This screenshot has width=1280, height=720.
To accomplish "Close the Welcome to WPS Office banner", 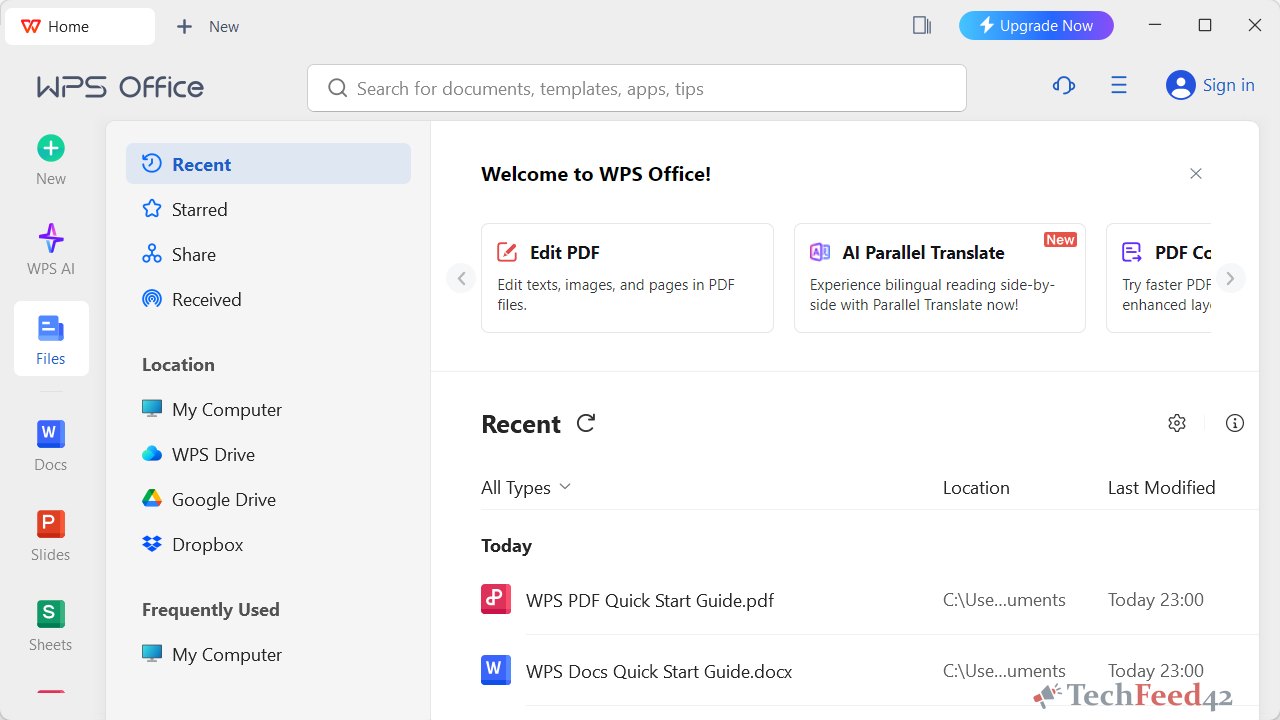I will tap(1196, 174).
